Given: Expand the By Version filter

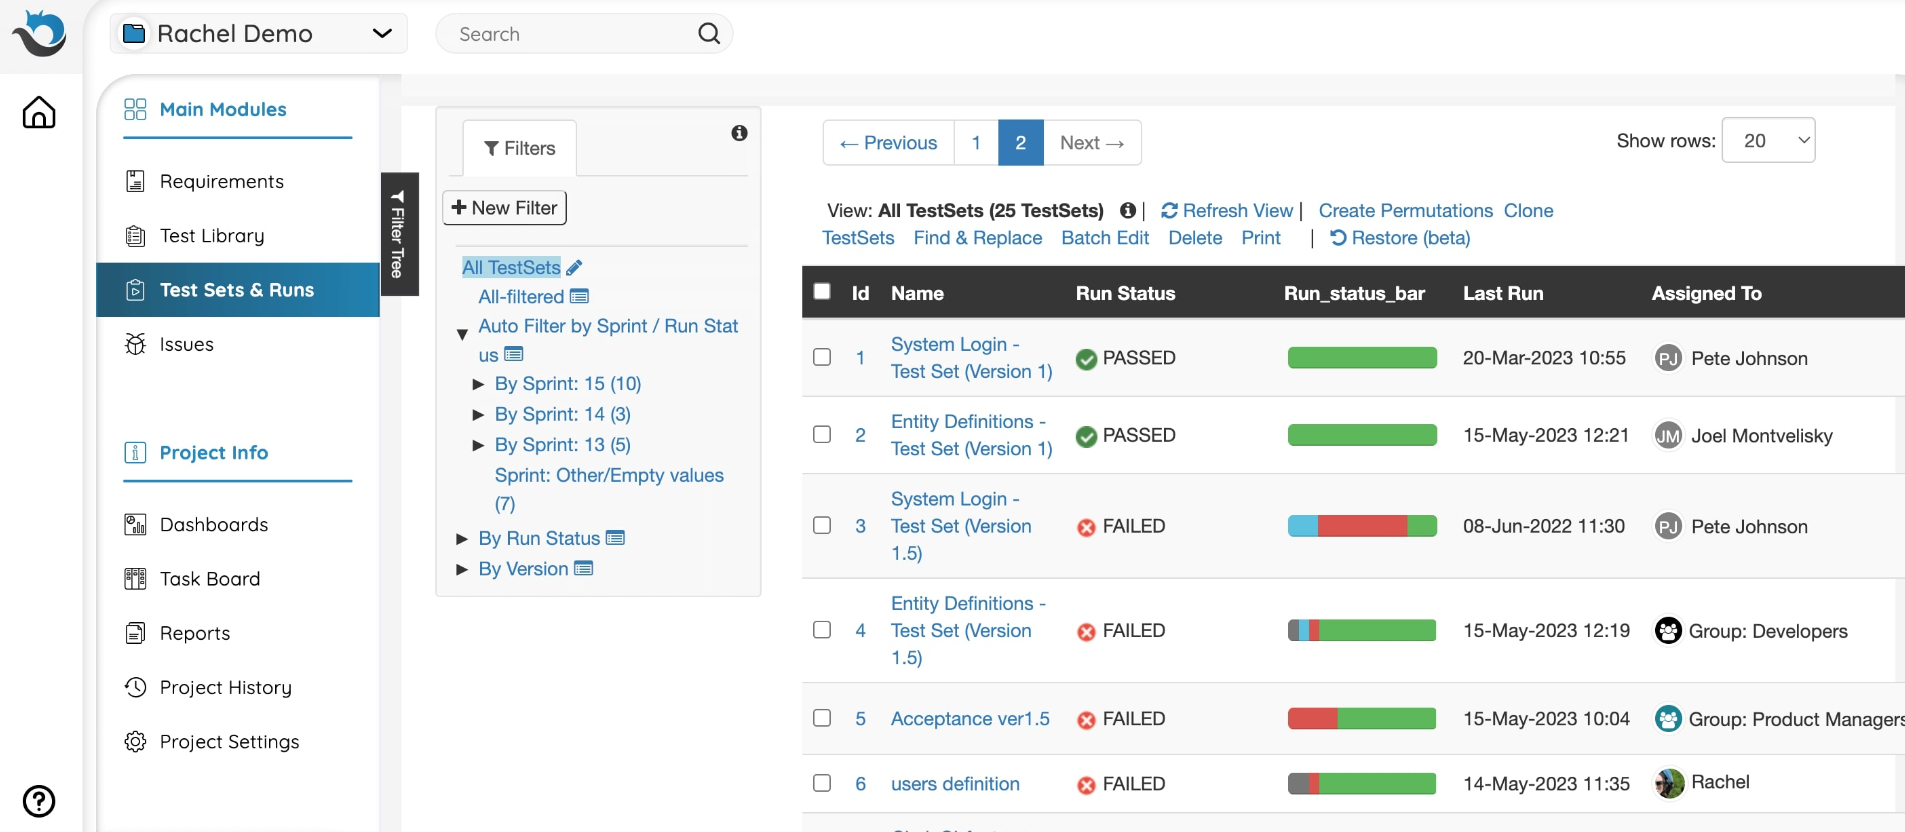Looking at the screenshot, I should coord(462,569).
